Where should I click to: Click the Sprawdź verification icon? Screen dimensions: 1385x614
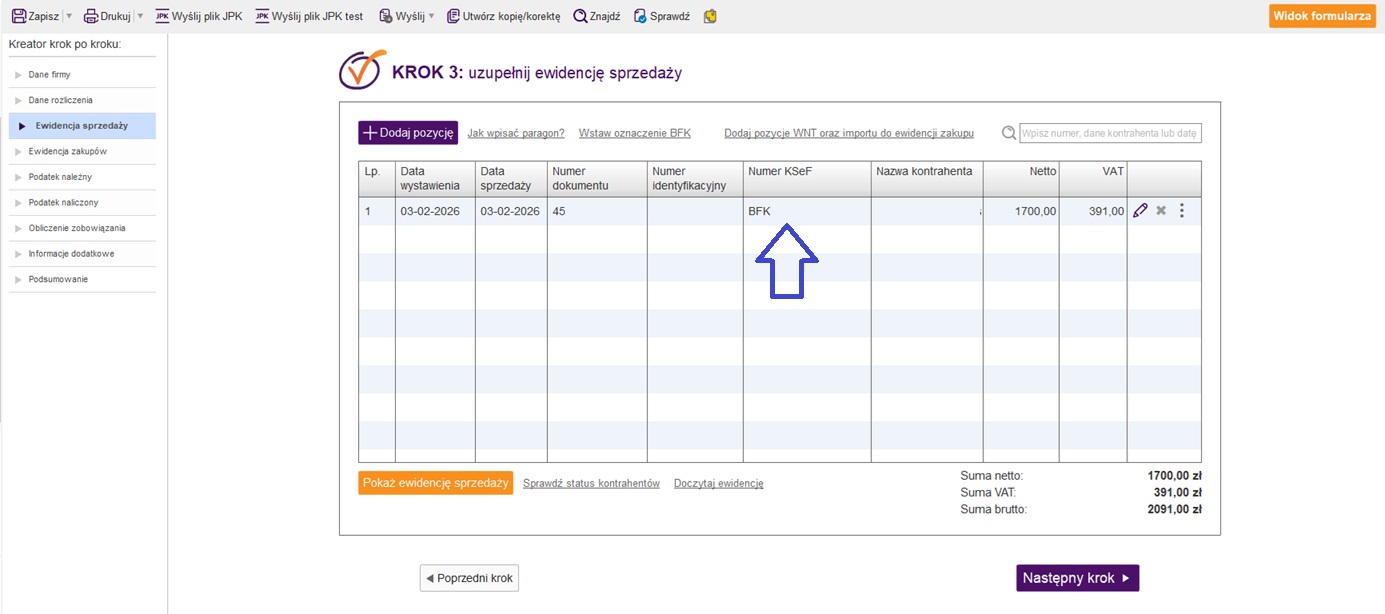pos(641,16)
